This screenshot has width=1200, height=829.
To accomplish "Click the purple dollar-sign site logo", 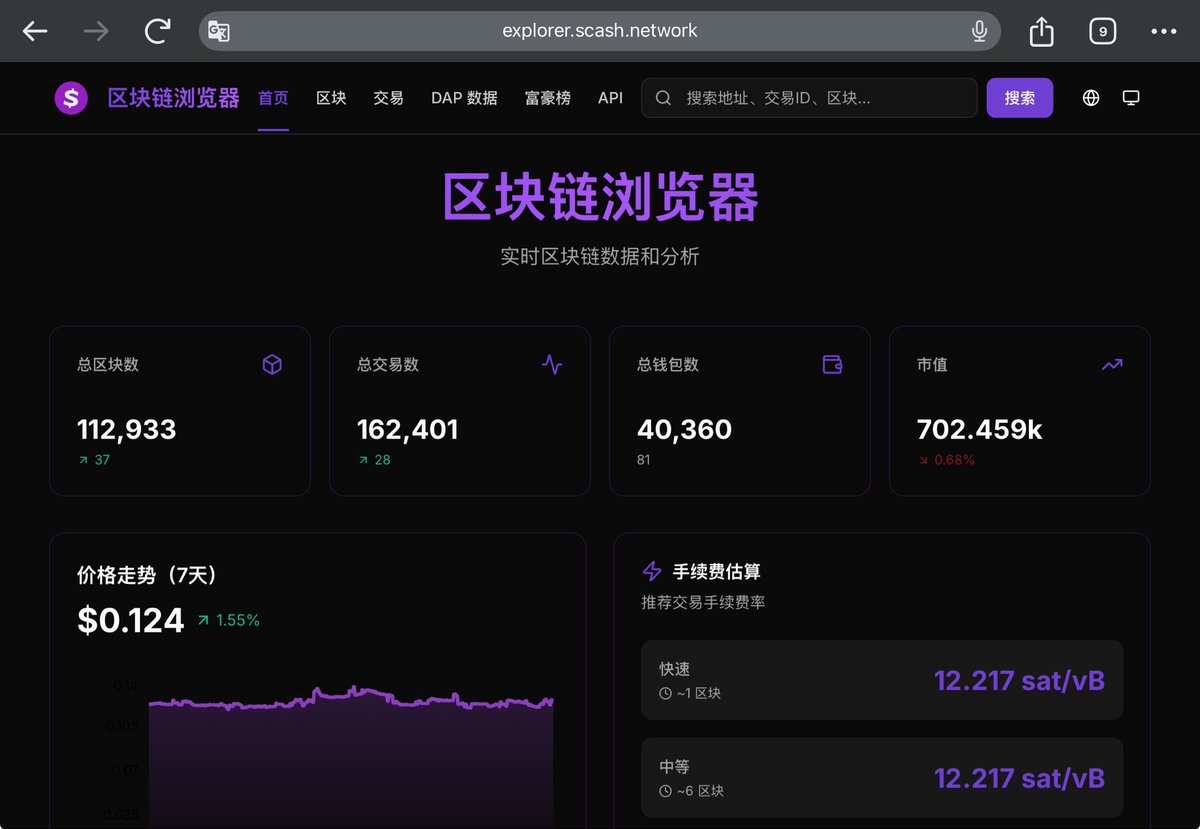I will 71,98.
